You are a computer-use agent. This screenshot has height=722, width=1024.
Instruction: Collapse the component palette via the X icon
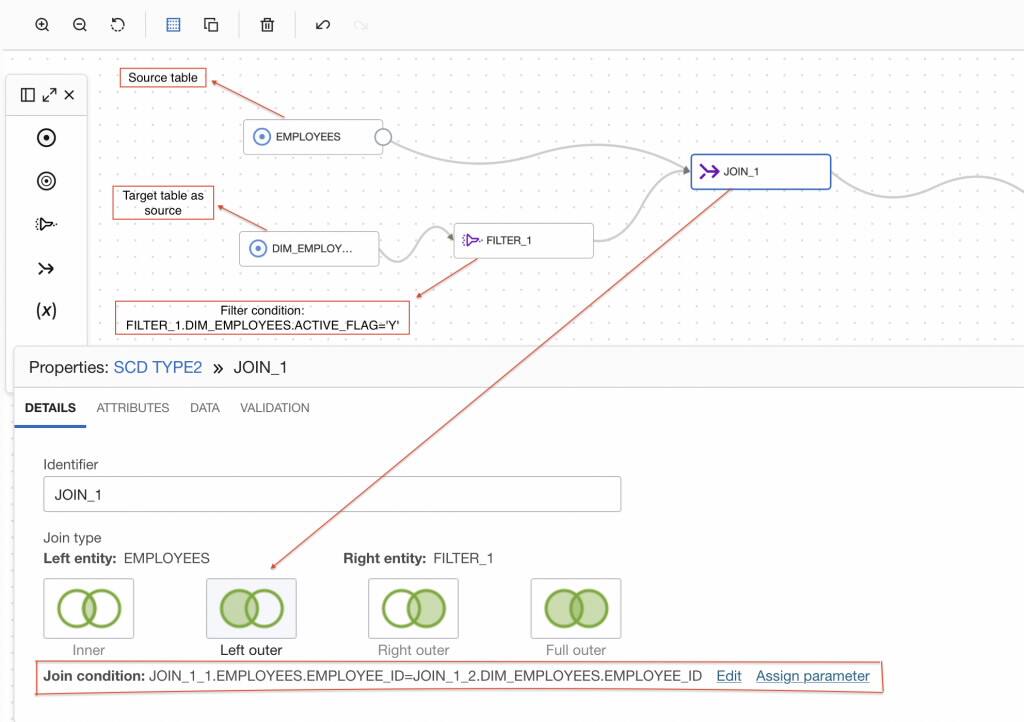coord(69,94)
